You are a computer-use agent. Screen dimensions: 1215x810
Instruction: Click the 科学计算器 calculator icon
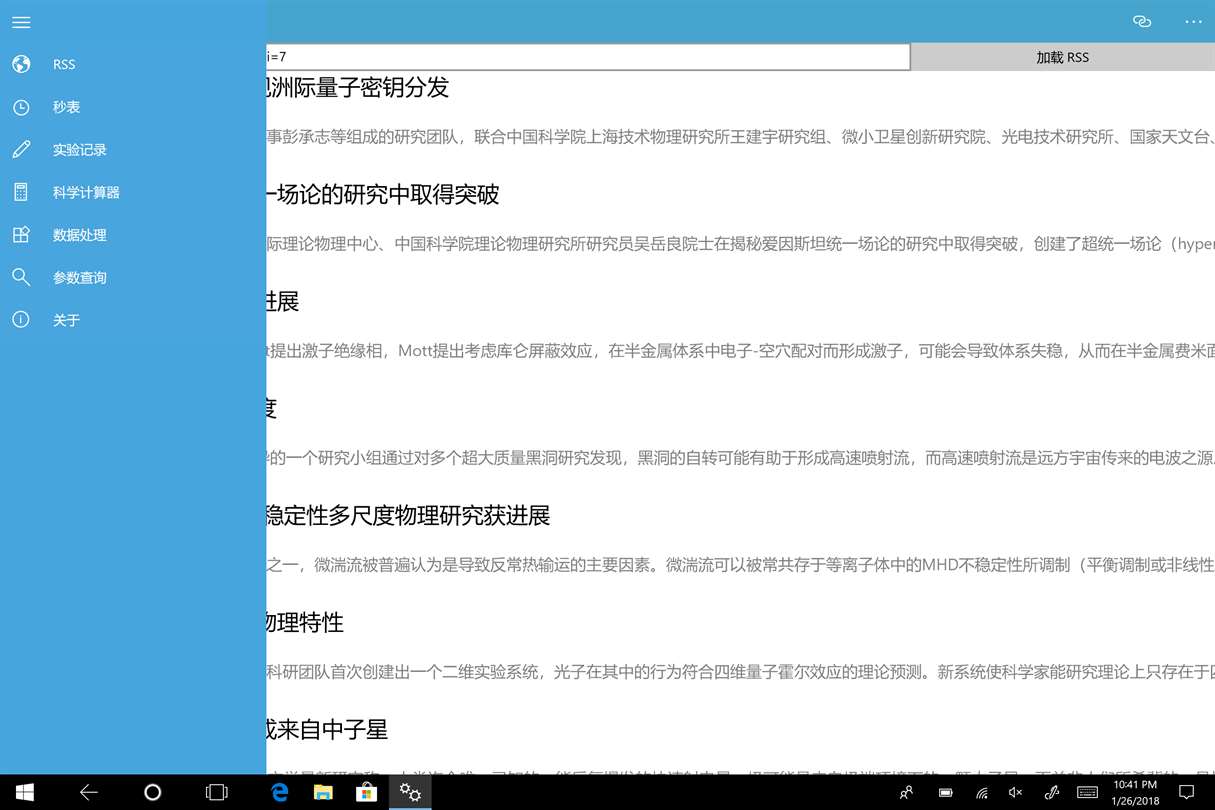pyautogui.click(x=21, y=192)
